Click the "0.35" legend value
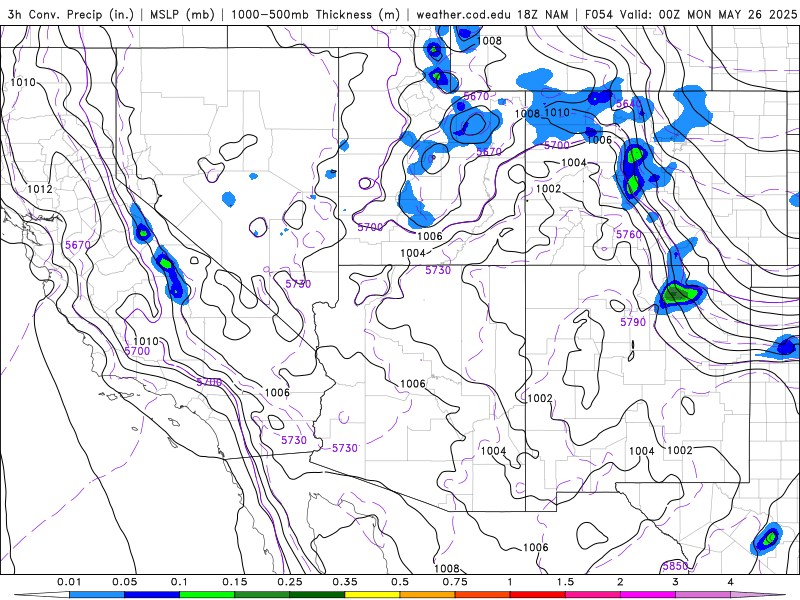 point(345,582)
